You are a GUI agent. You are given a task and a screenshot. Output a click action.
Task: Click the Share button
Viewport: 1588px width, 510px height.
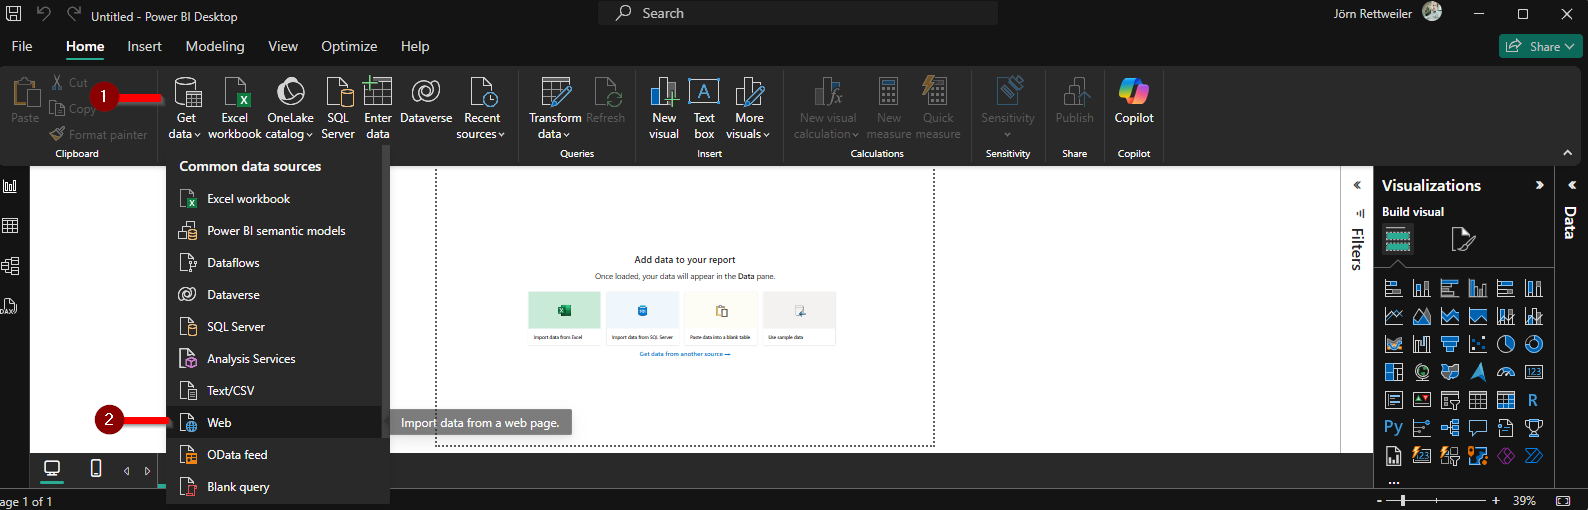point(1540,46)
